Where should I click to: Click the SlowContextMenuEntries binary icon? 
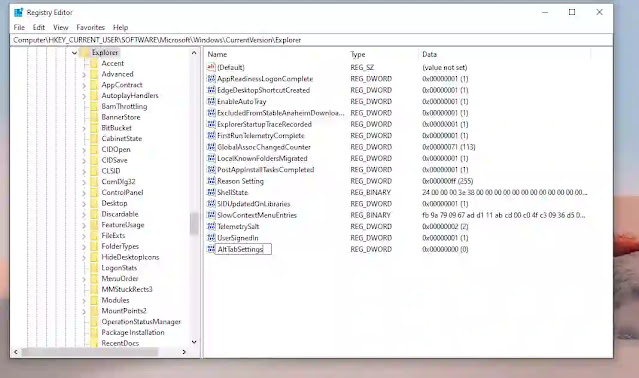[211, 215]
